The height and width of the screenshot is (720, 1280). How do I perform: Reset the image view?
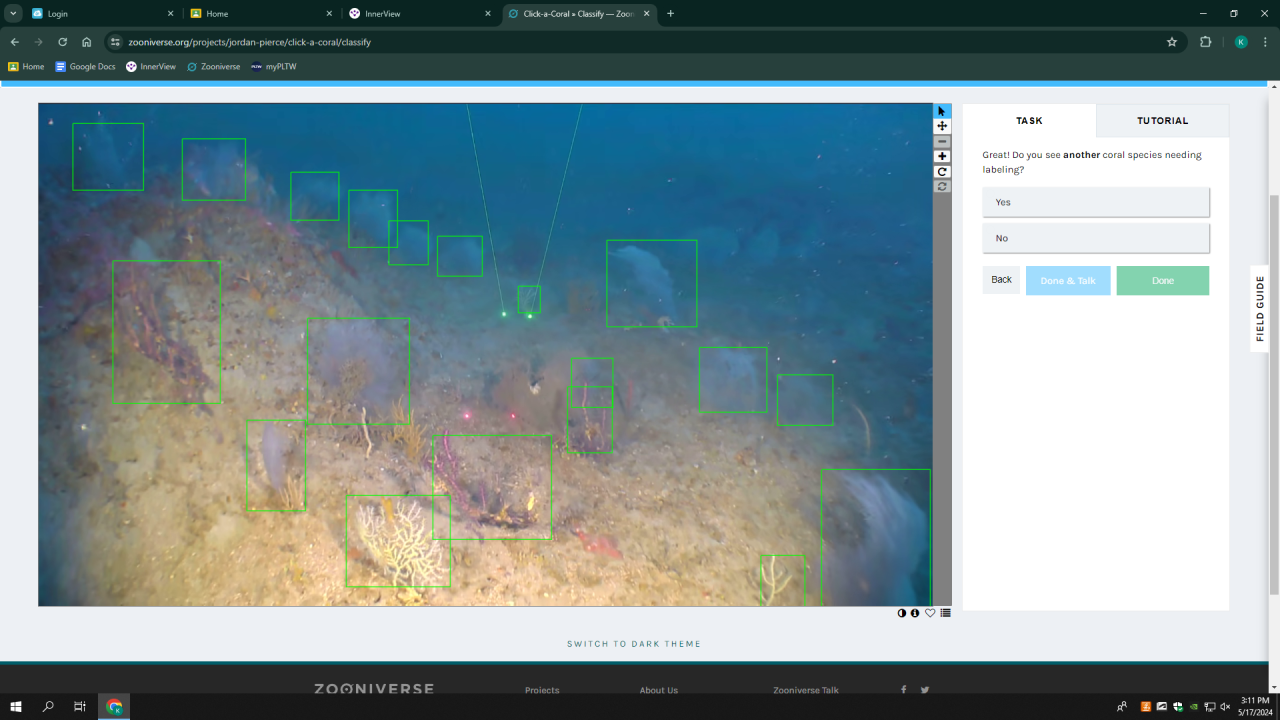(x=942, y=186)
